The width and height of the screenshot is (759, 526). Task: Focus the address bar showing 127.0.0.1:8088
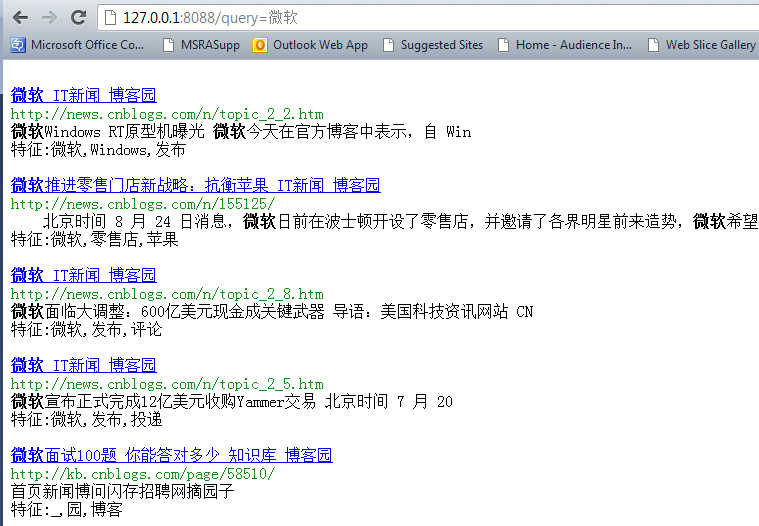tap(428, 18)
